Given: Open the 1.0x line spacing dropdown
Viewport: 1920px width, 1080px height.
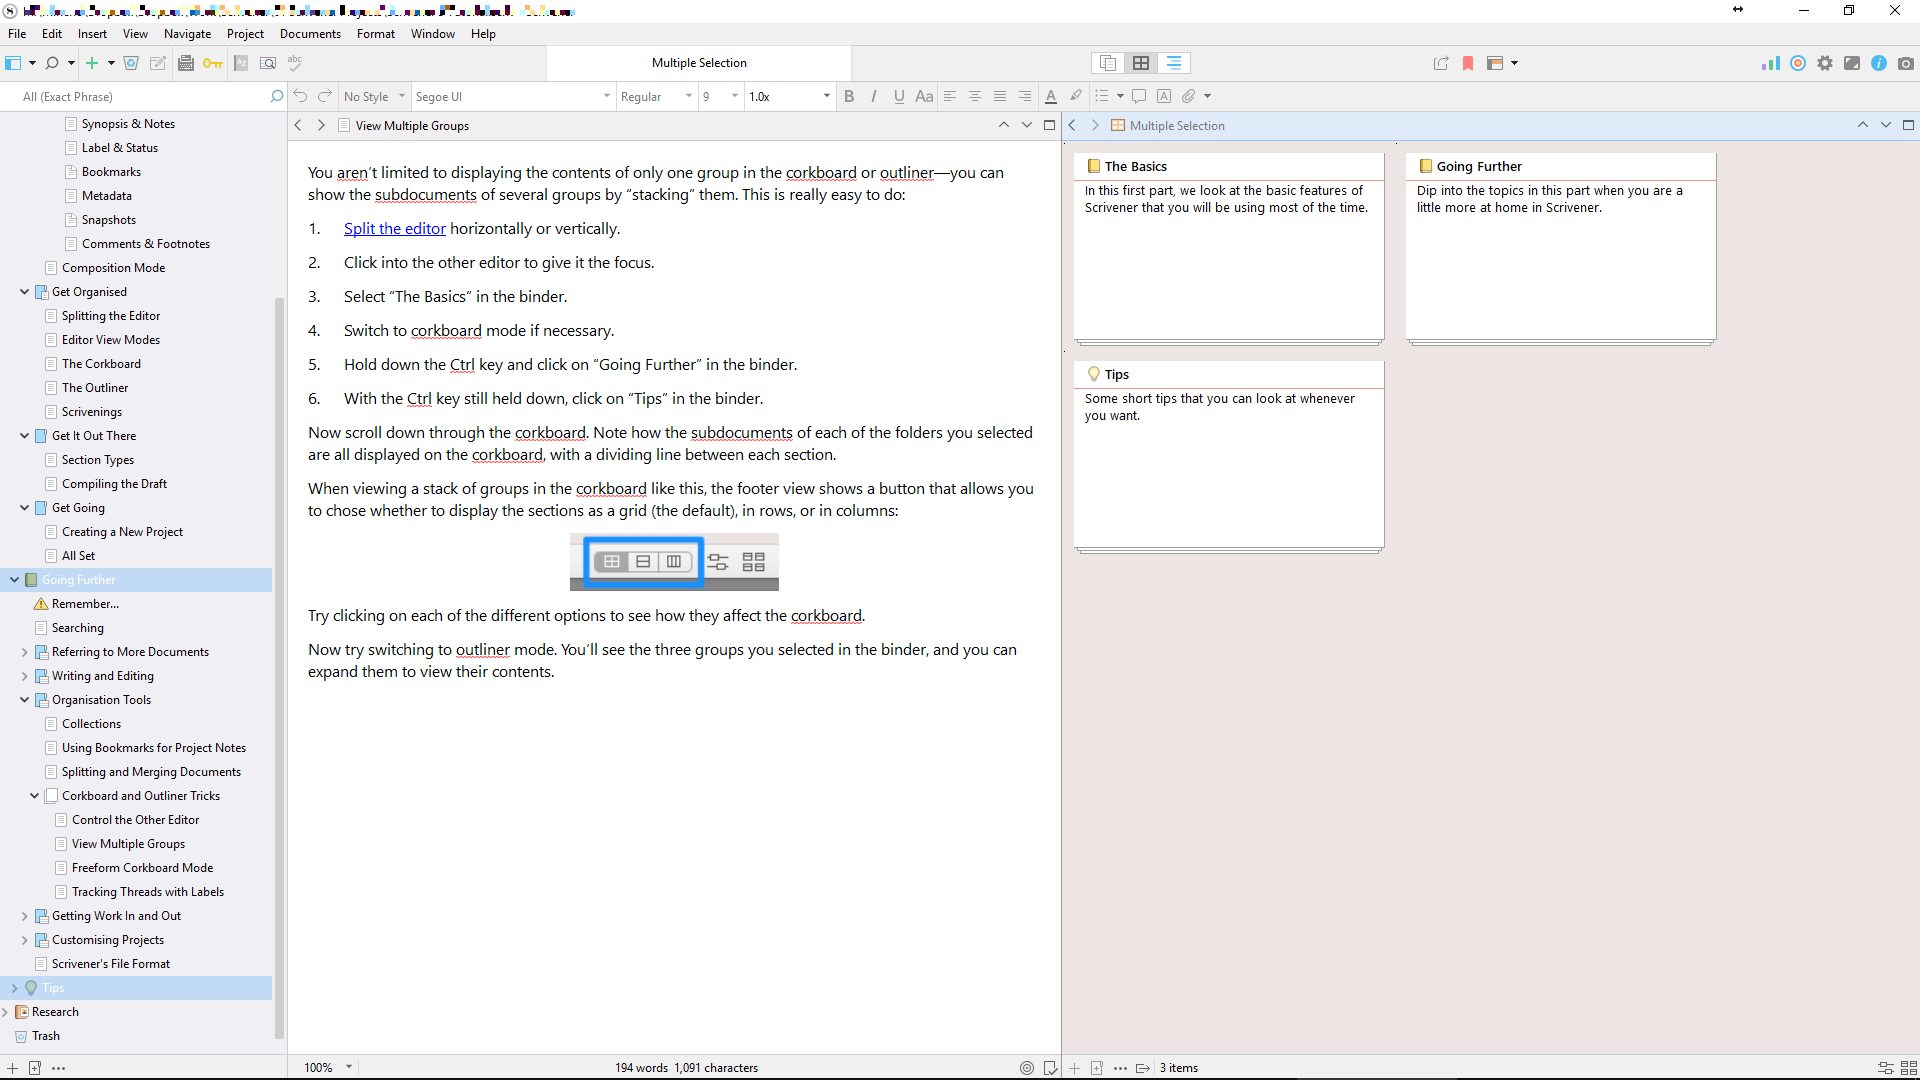Looking at the screenshot, I should pos(789,96).
